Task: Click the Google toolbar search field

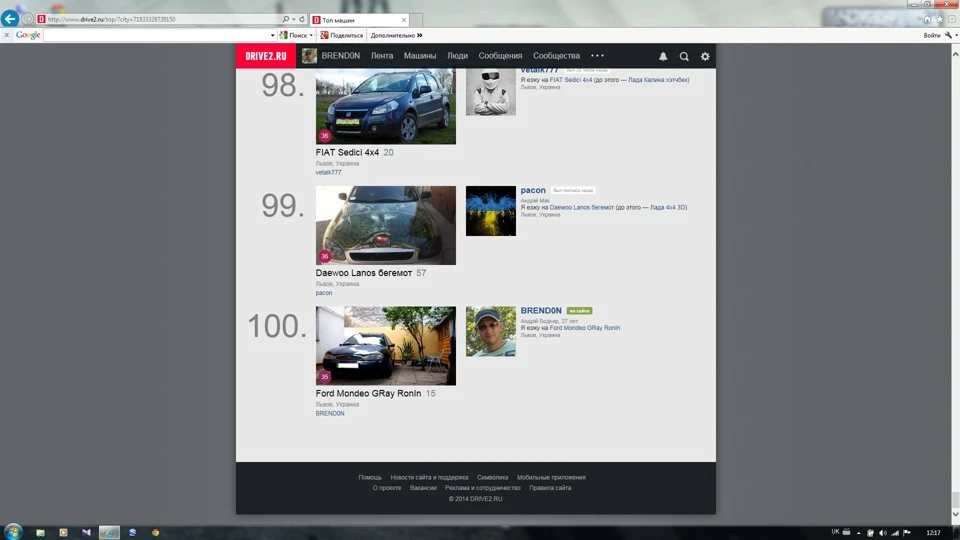Action: [156, 36]
